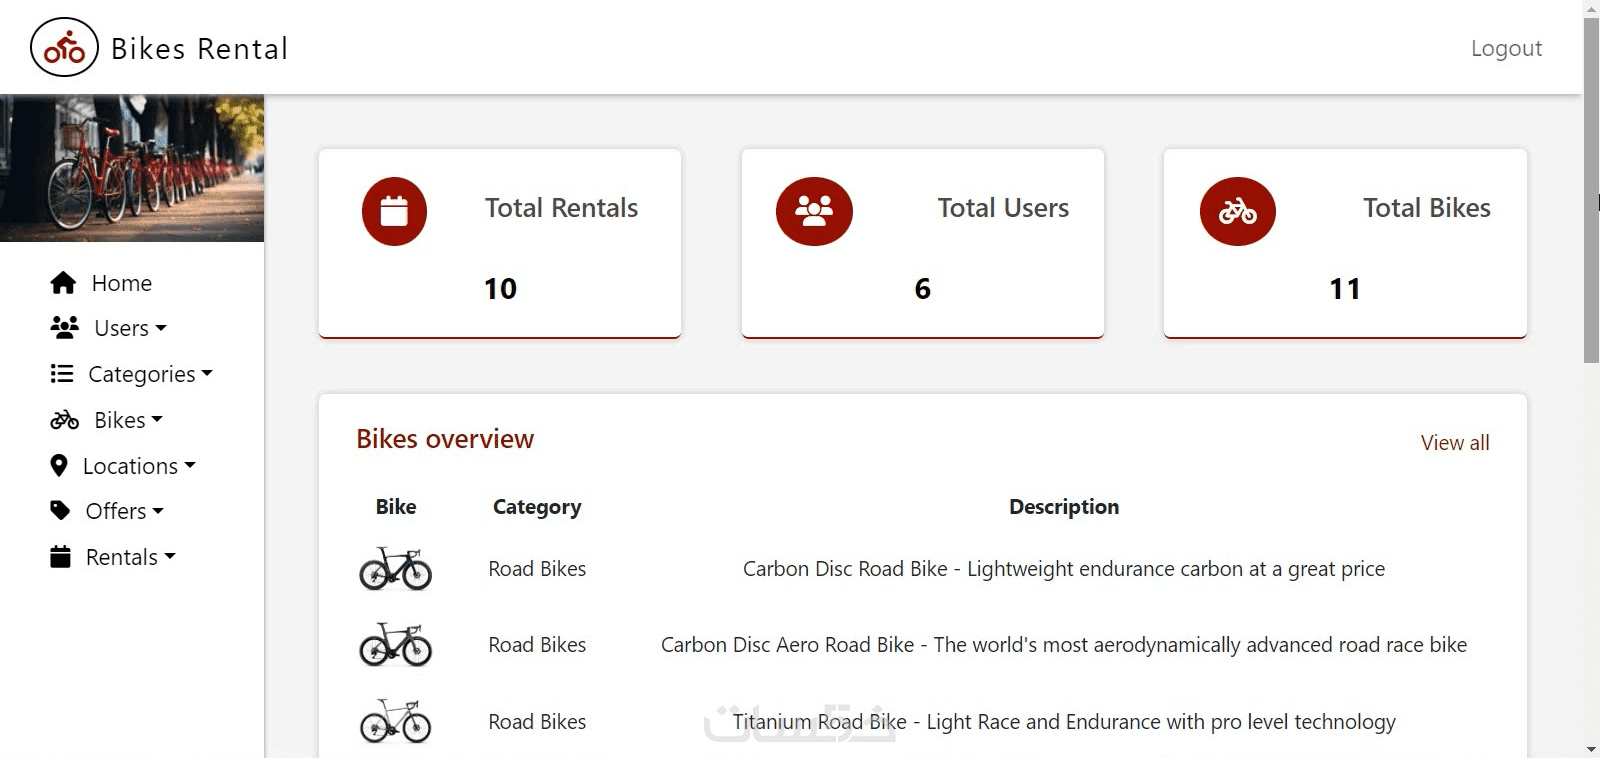Click the Home house icon
This screenshot has height=758, width=1600.
coord(63,283)
